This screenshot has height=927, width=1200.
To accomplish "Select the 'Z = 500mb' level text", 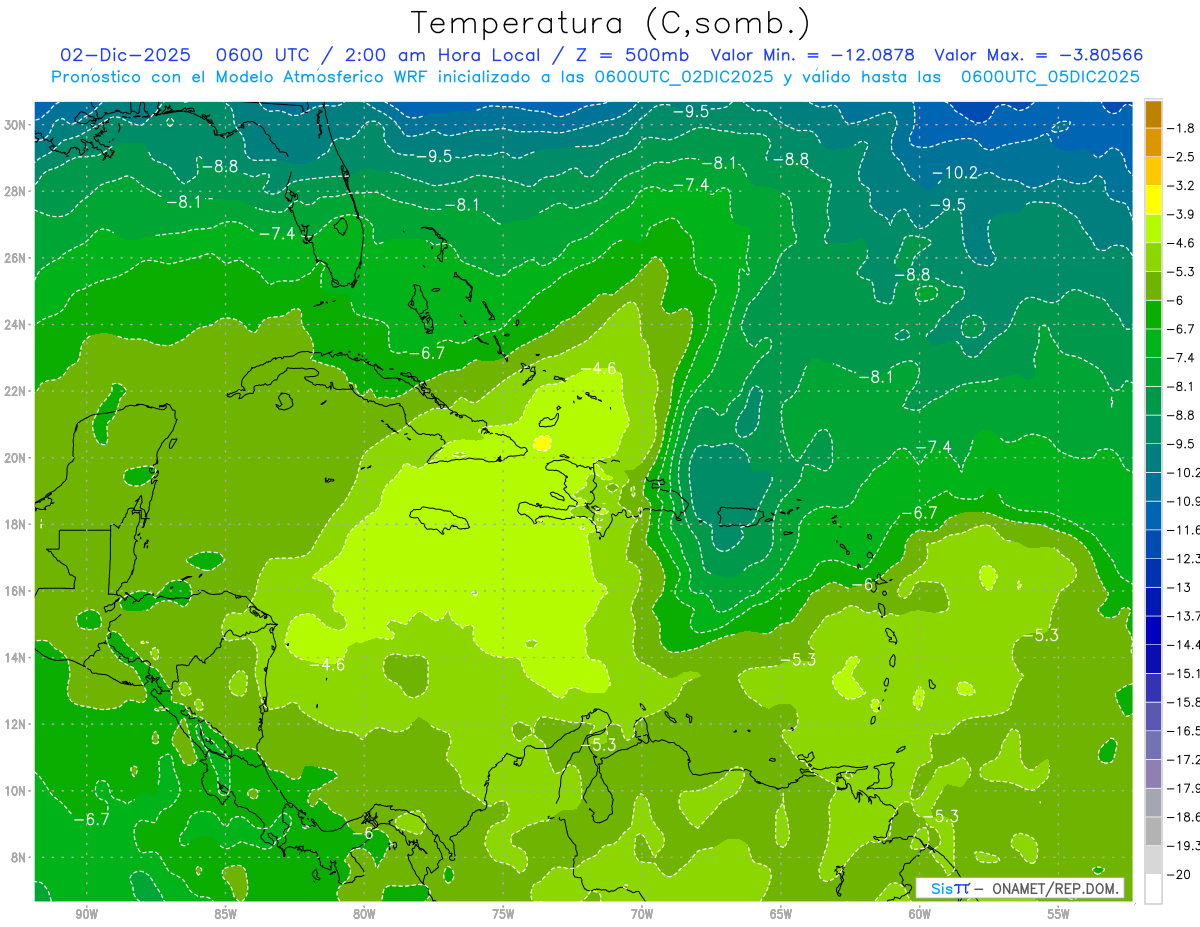I will tap(631, 55).
